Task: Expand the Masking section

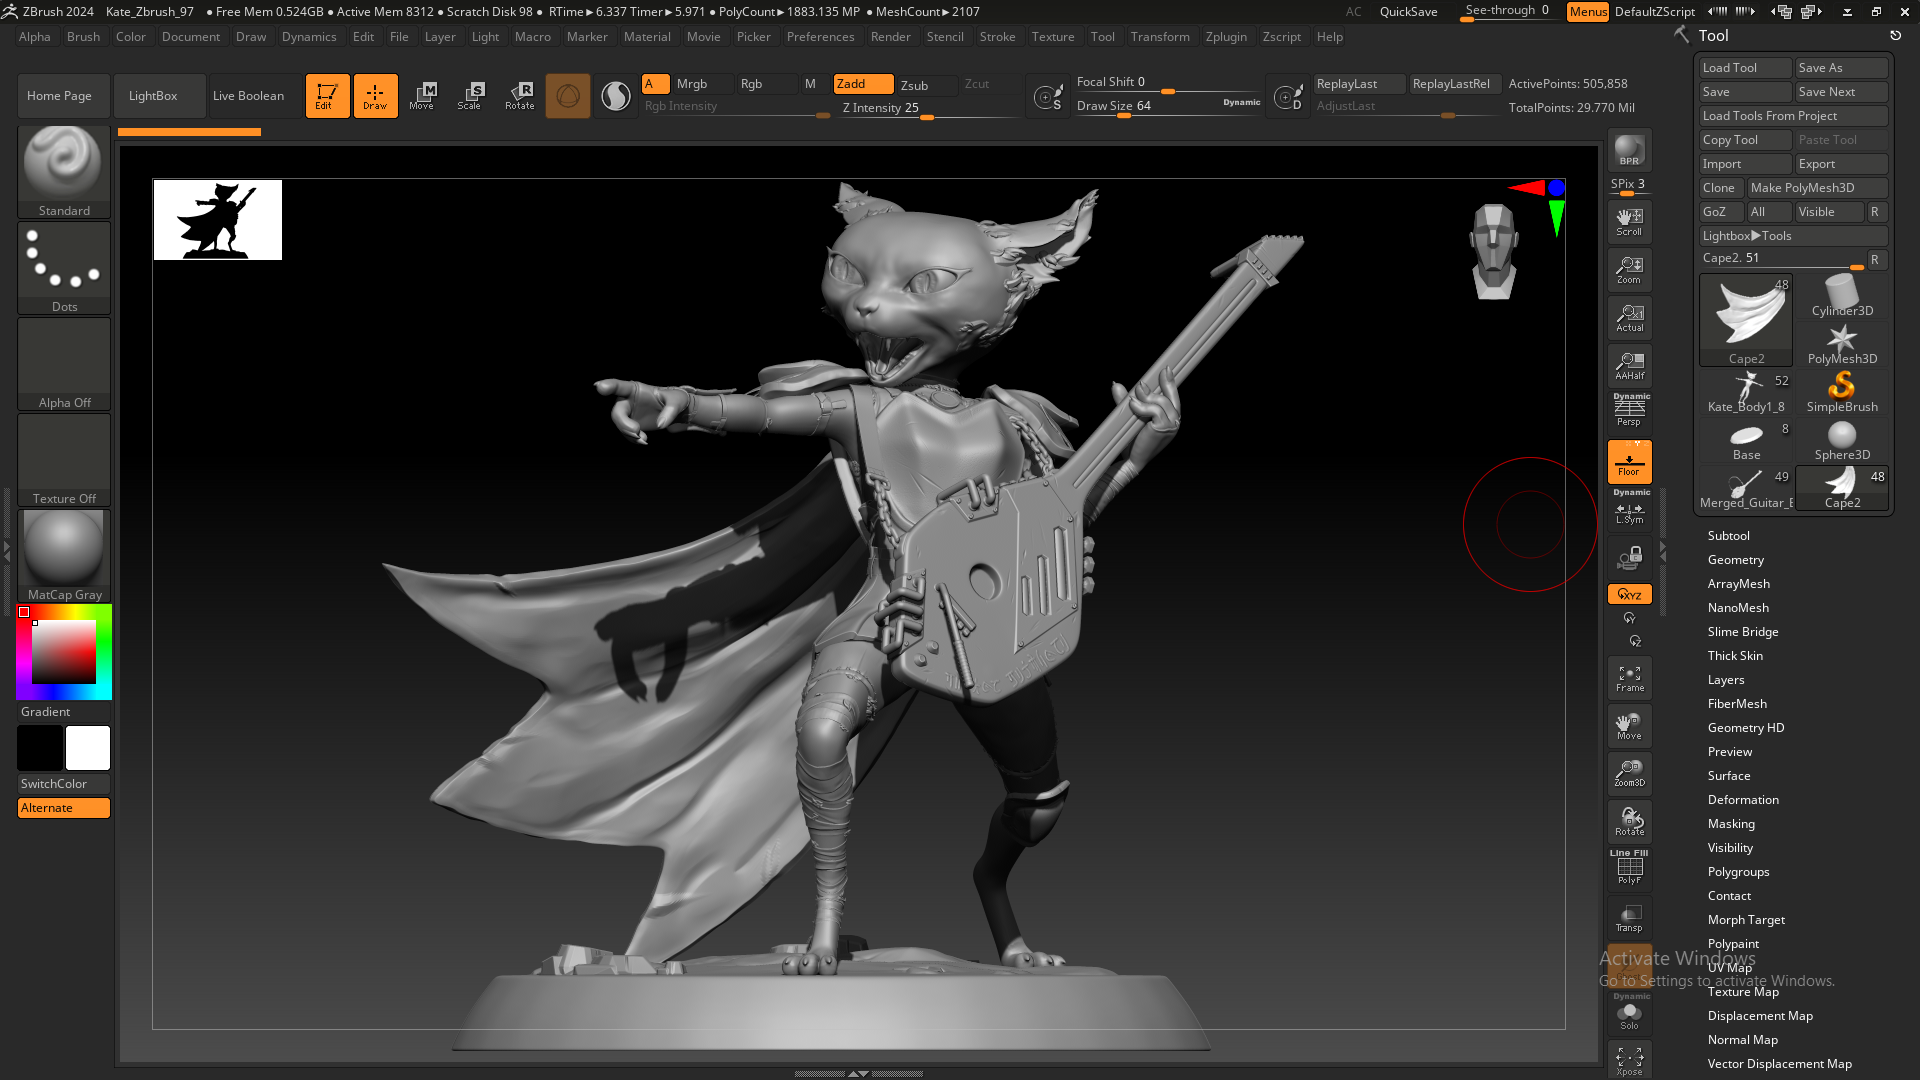Action: (1731, 824)
